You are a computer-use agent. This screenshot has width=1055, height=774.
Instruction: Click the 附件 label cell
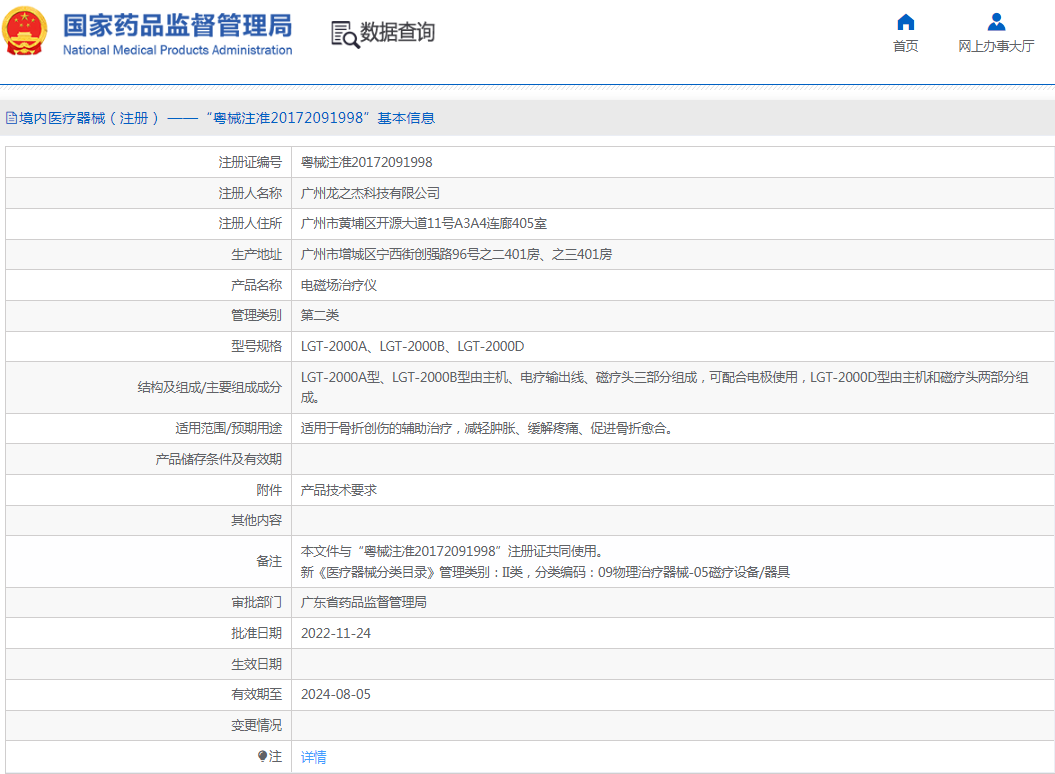click(149, 490)
